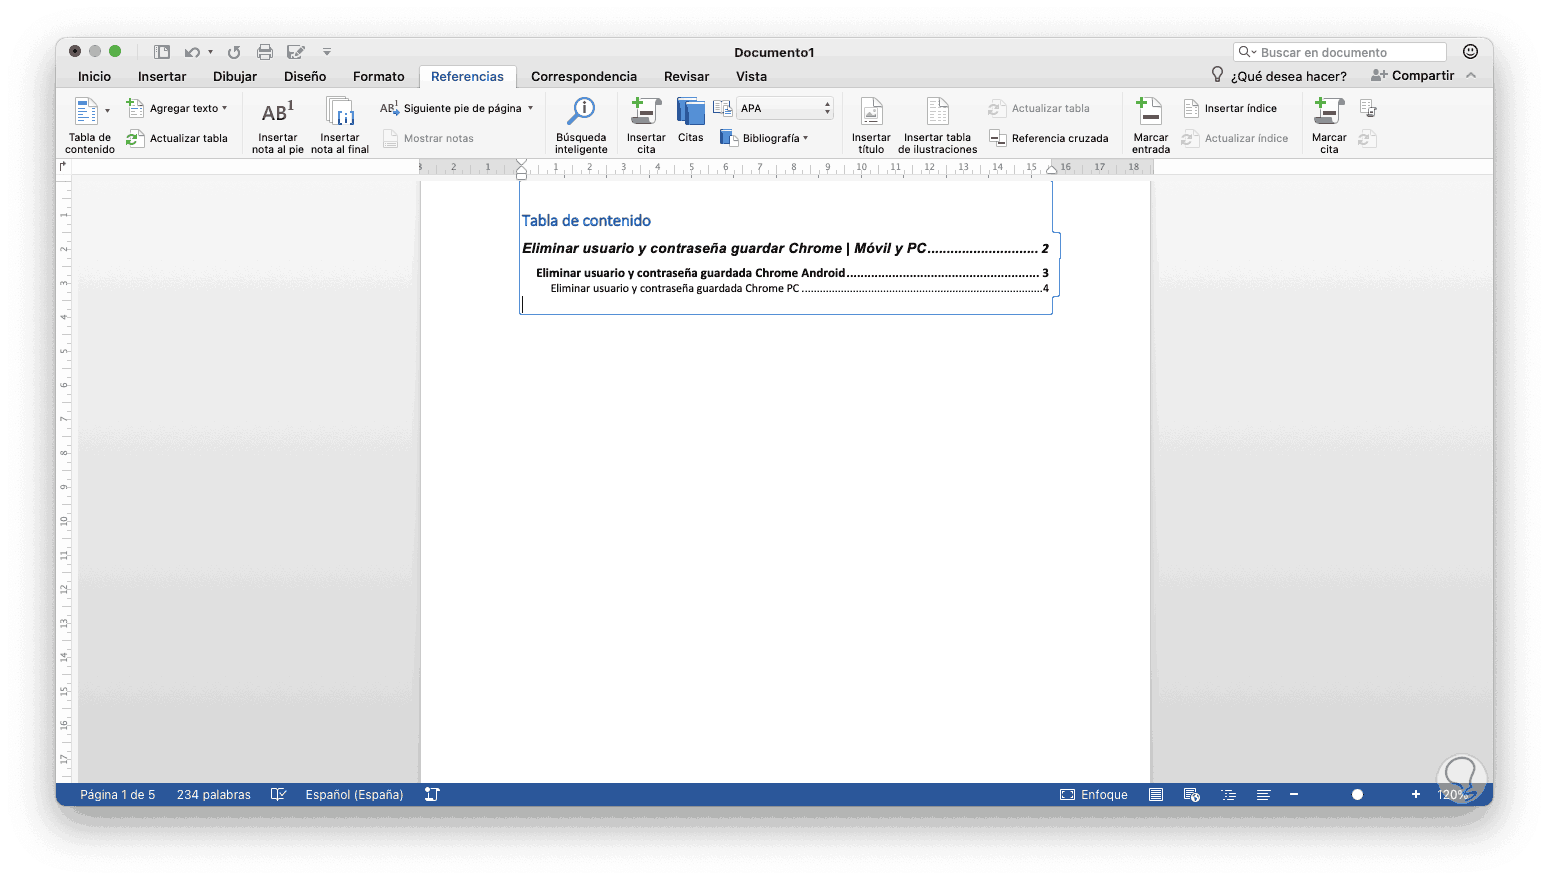Screen dimensions: 1549x880
Task: Open the spelling and grammar check status icon
Action: [x=278, y=795]
